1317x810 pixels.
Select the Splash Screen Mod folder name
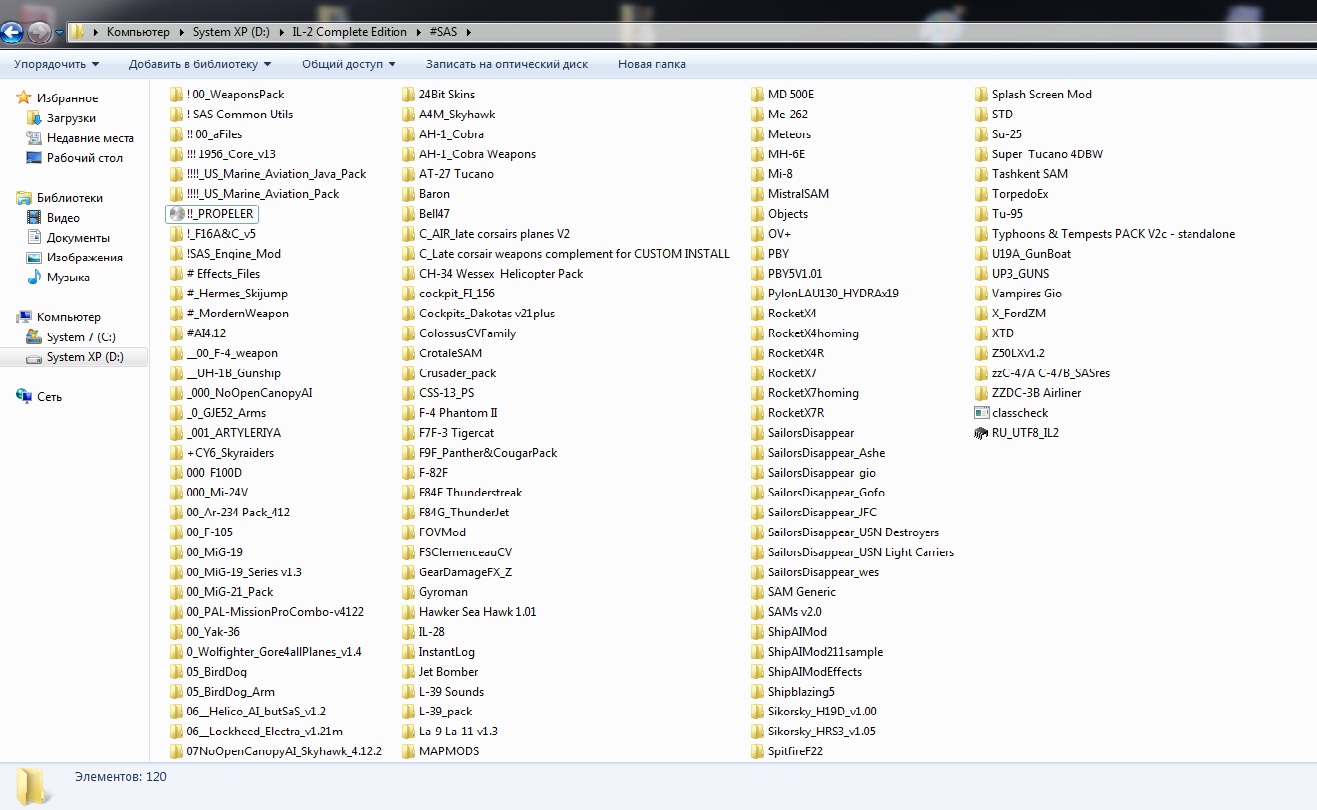tap(1042, 94)
